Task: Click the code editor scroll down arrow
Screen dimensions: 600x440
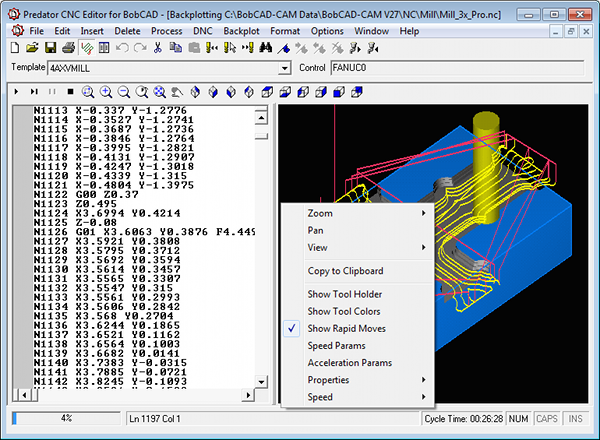Action: click(261, 381)
